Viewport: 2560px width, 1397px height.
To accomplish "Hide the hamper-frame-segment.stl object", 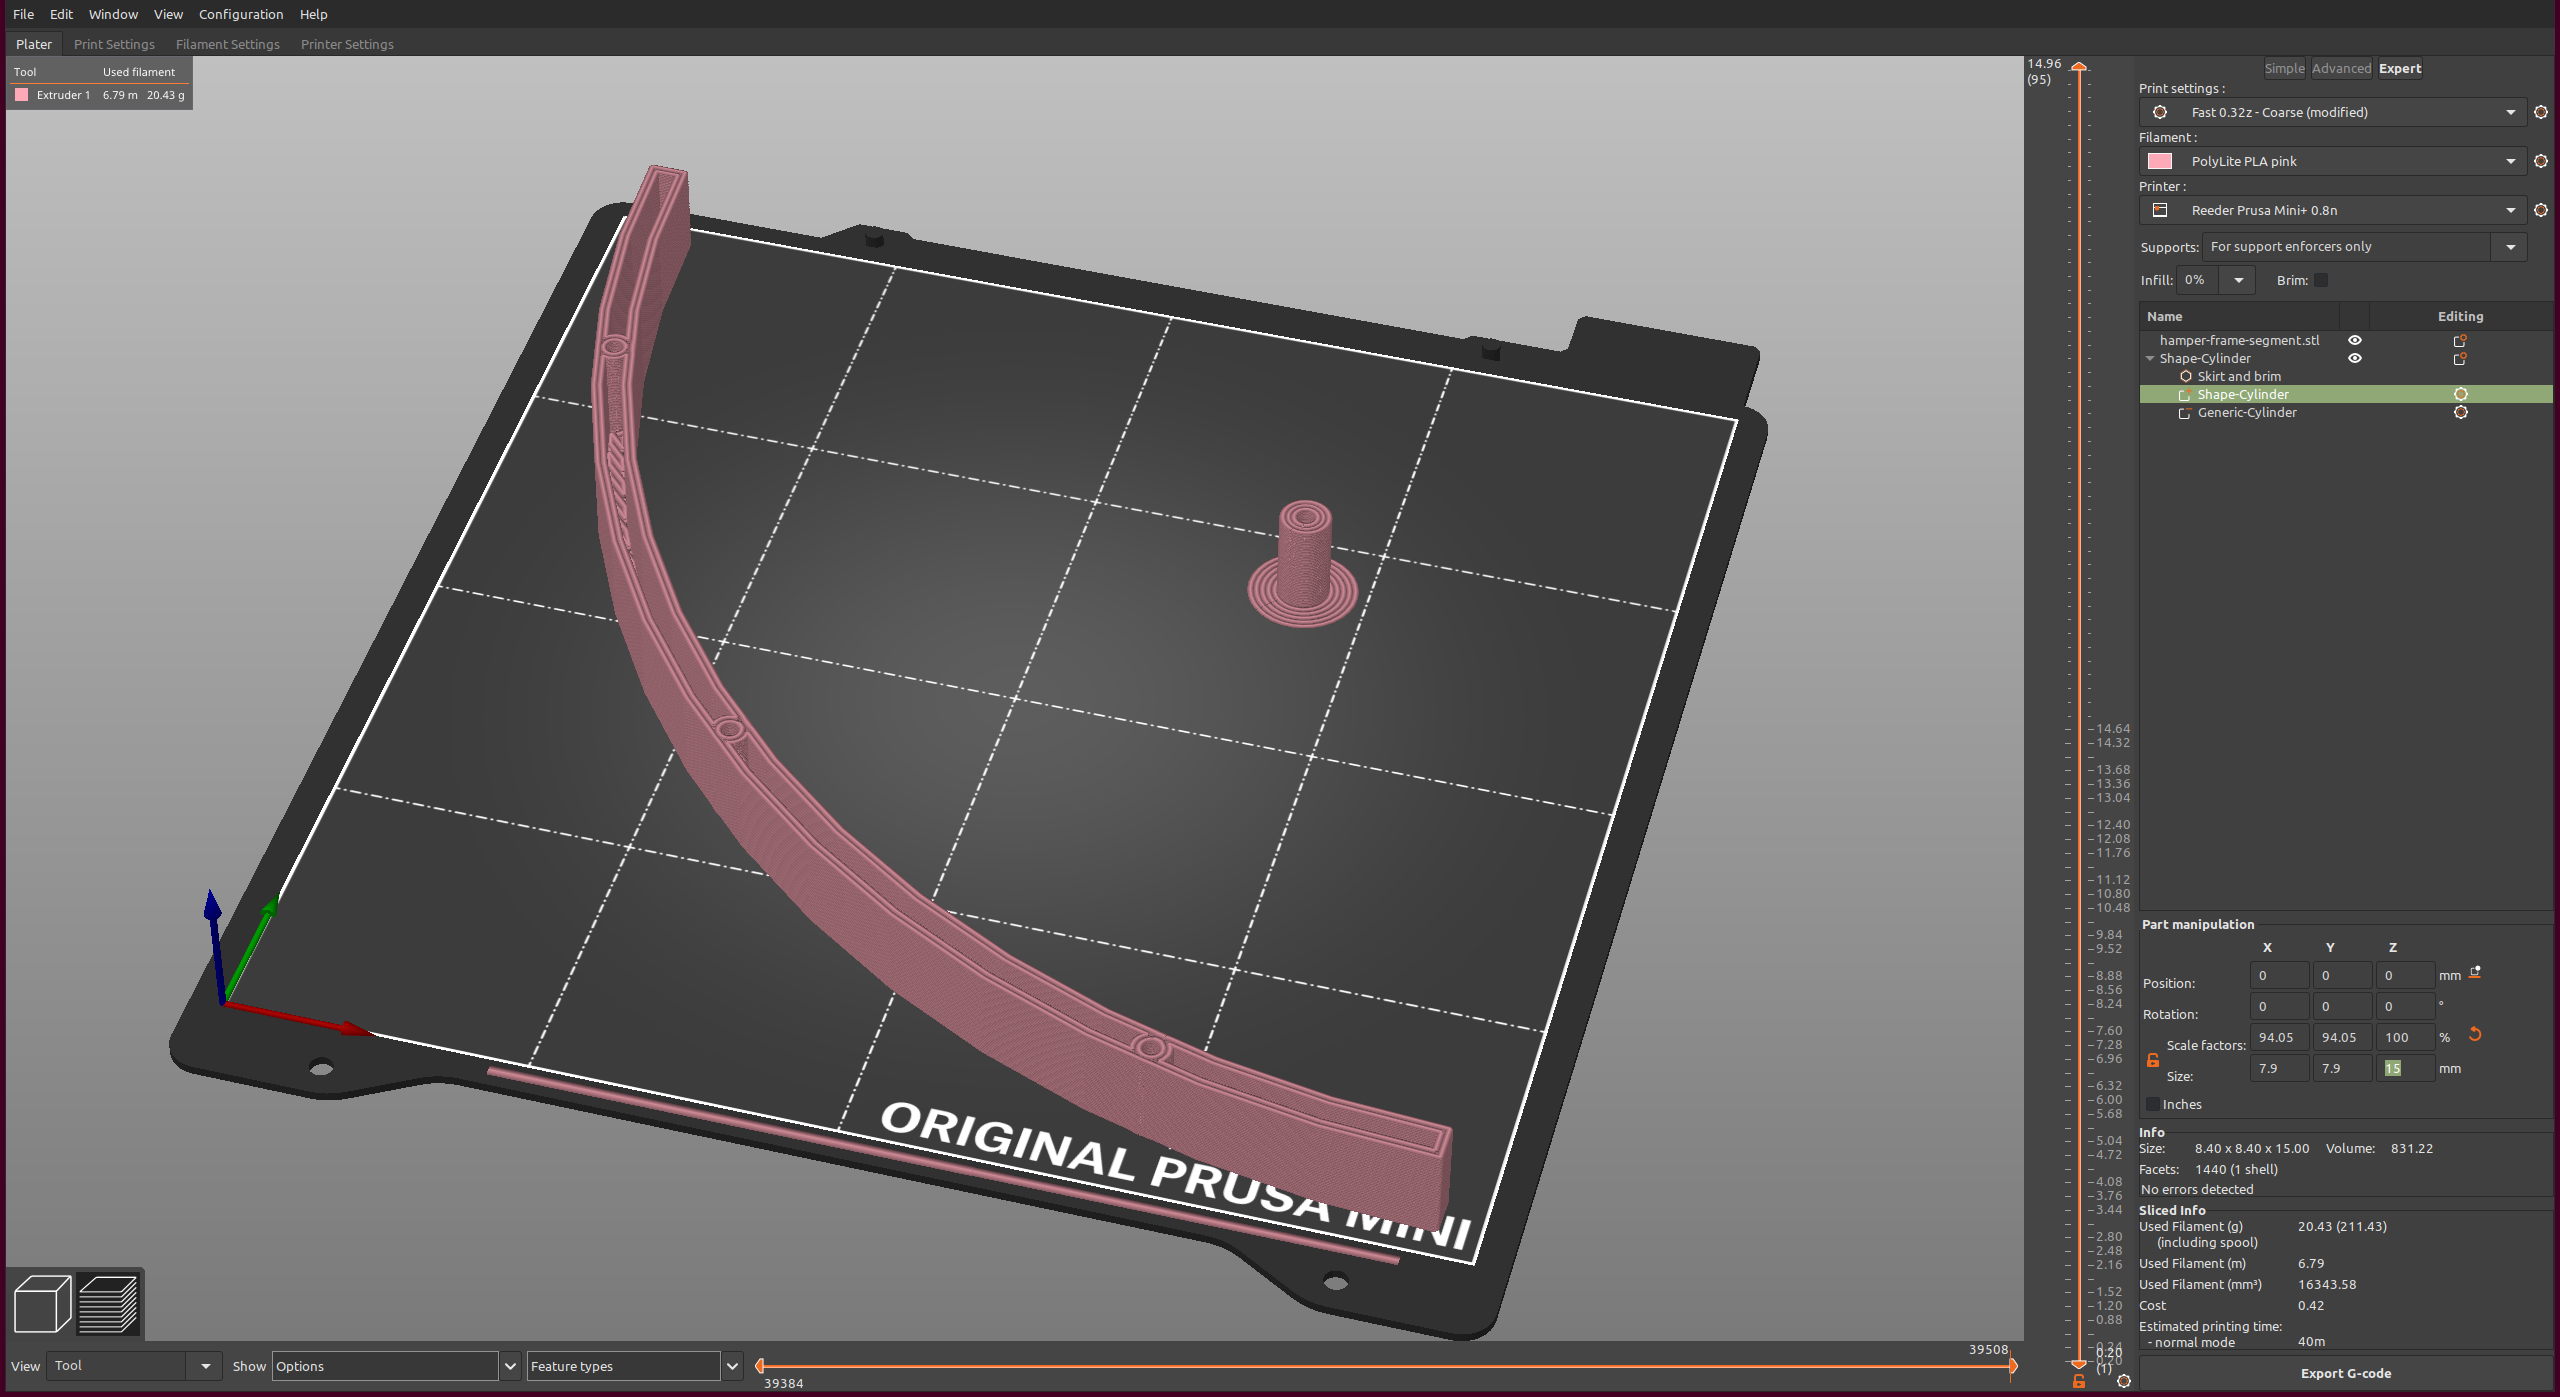I will (2356, 340).
